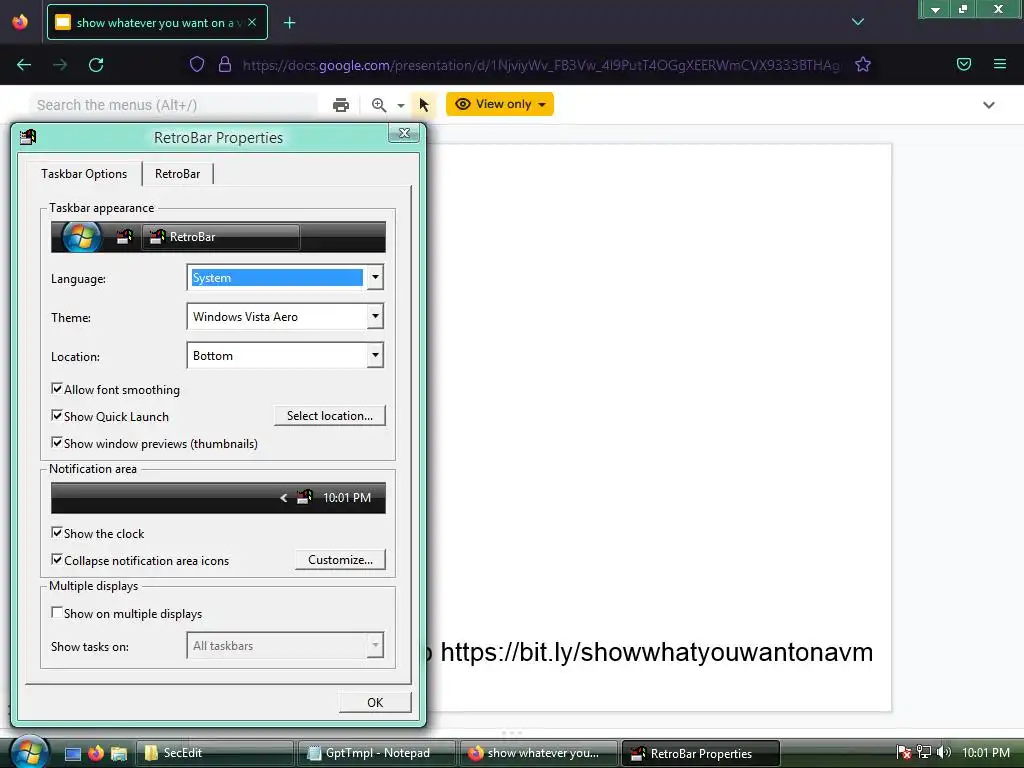
Task: Toggle Show the clock checkbox
Action: click(x=57, y=532)
